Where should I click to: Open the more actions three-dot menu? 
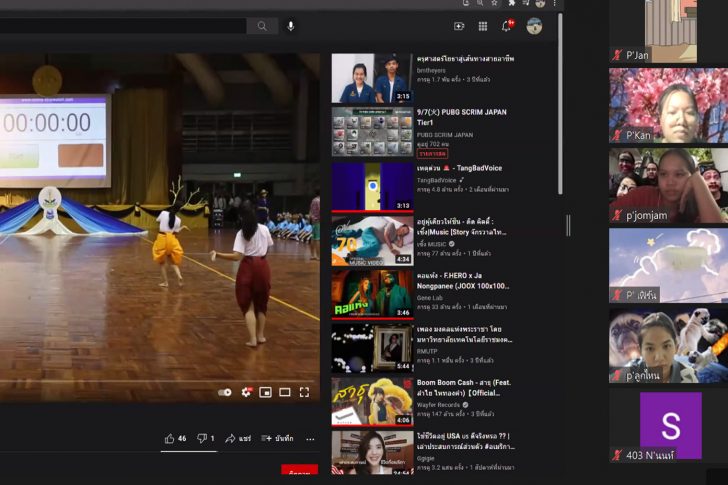pos(310,438)
